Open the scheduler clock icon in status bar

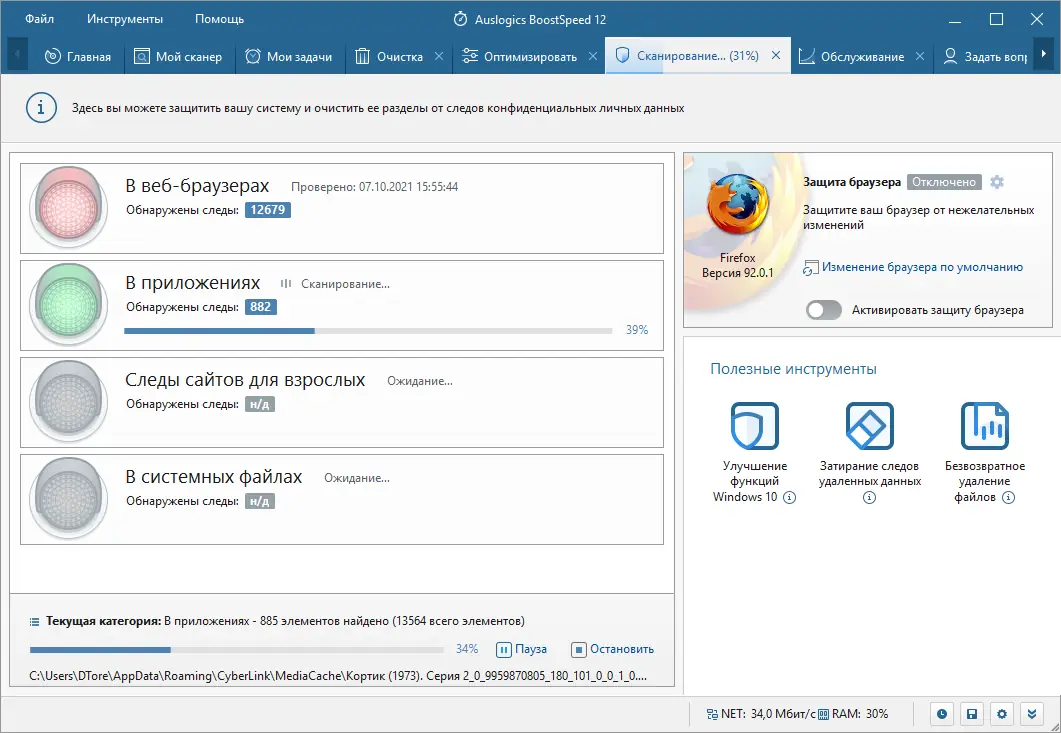(942, 714)
